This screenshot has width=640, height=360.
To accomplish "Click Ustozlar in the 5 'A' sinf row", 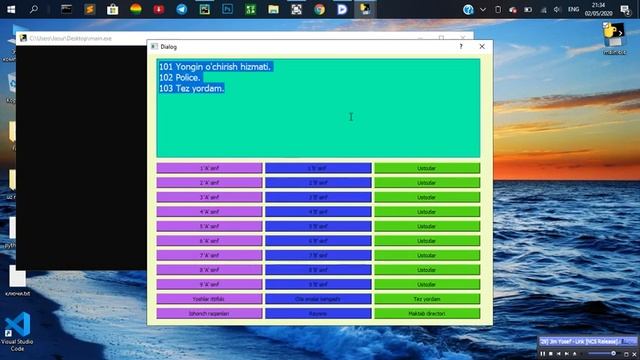I will [427, 226].
